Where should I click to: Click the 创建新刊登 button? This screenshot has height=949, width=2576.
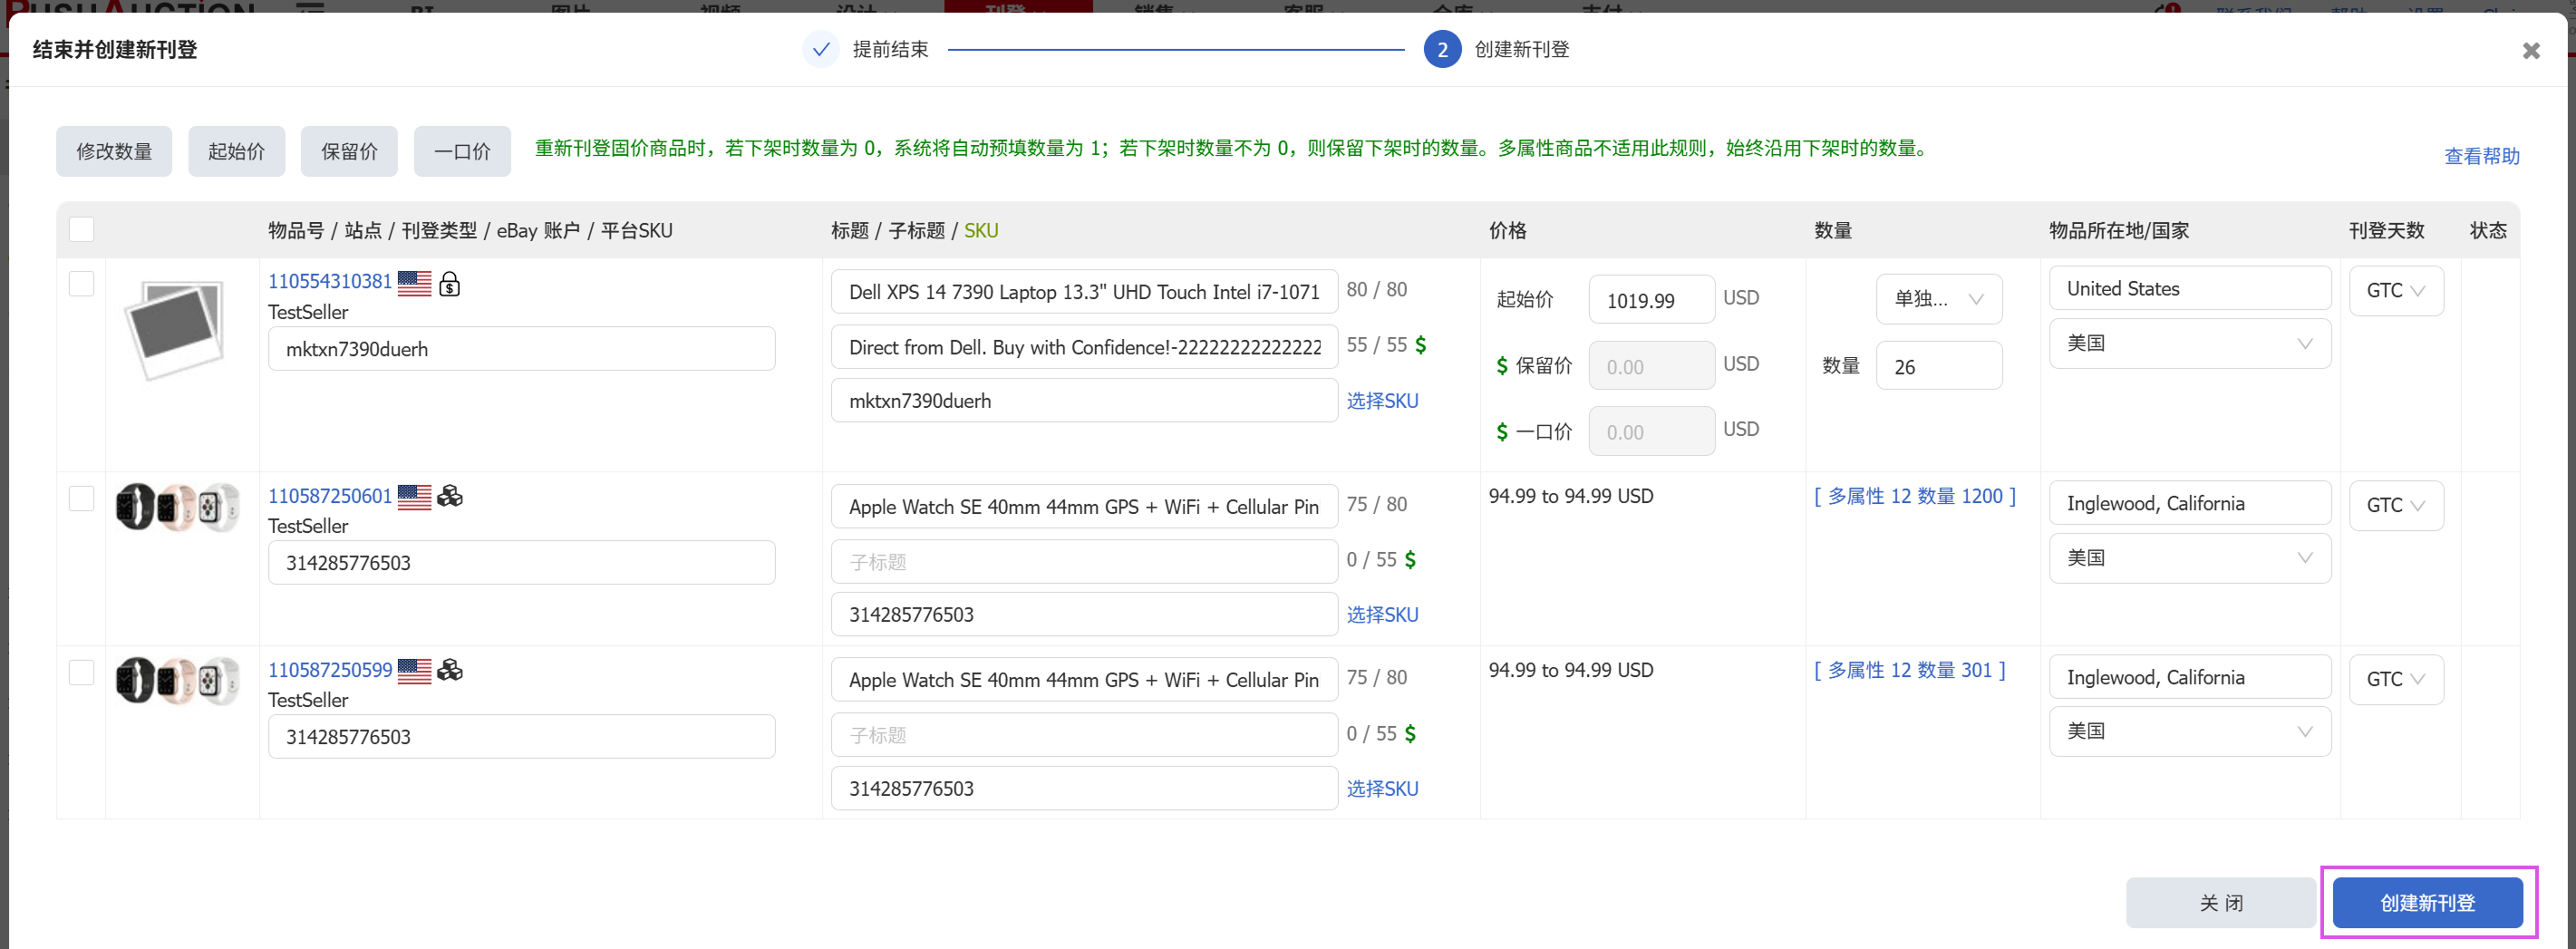(x=2427, y=903)
